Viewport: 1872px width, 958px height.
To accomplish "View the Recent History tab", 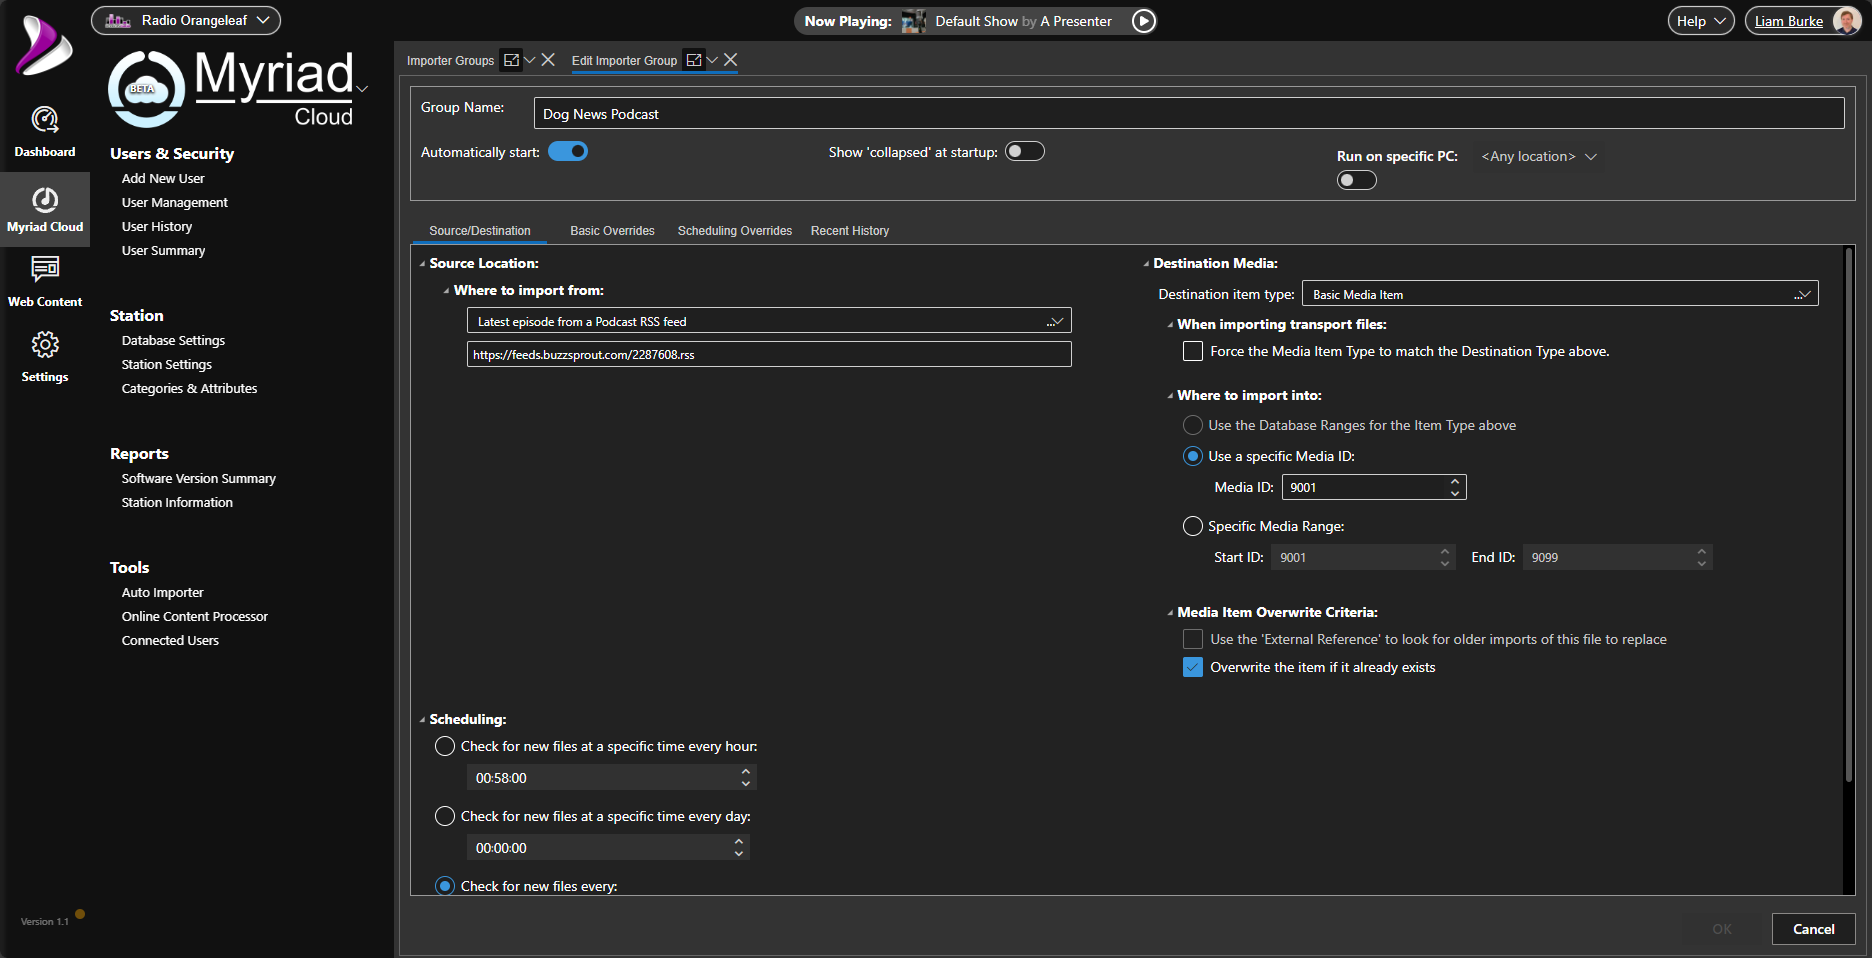I will (850, 231).
